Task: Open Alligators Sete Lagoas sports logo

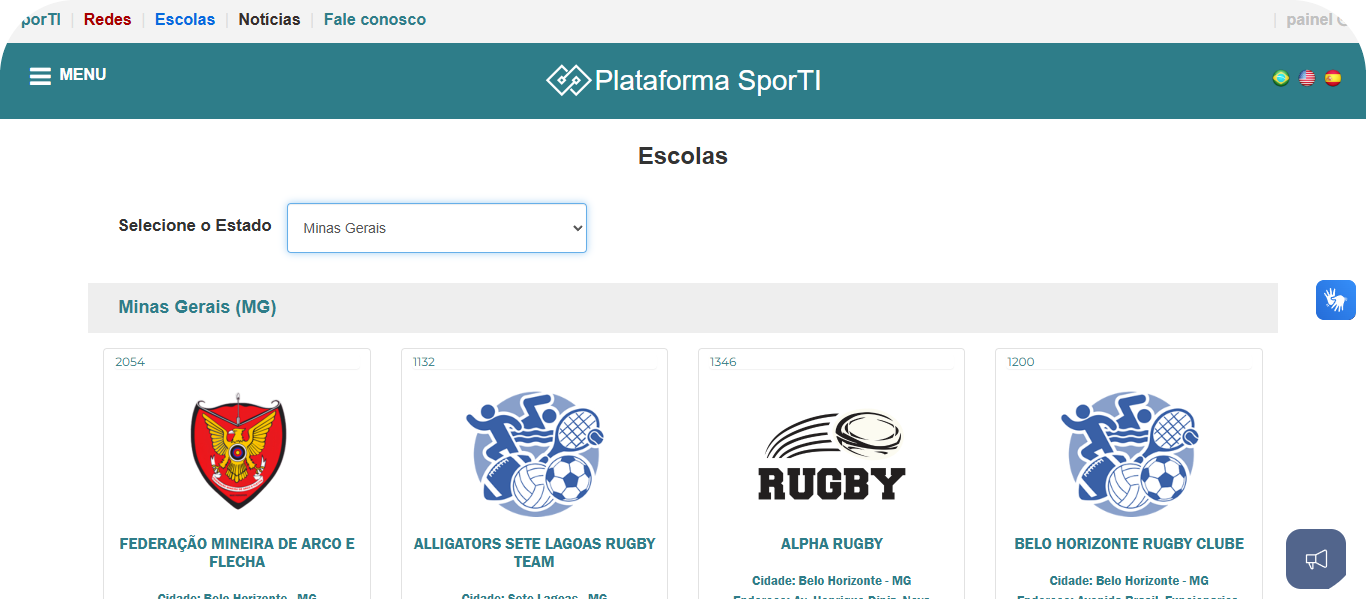Action: point(534,453)
